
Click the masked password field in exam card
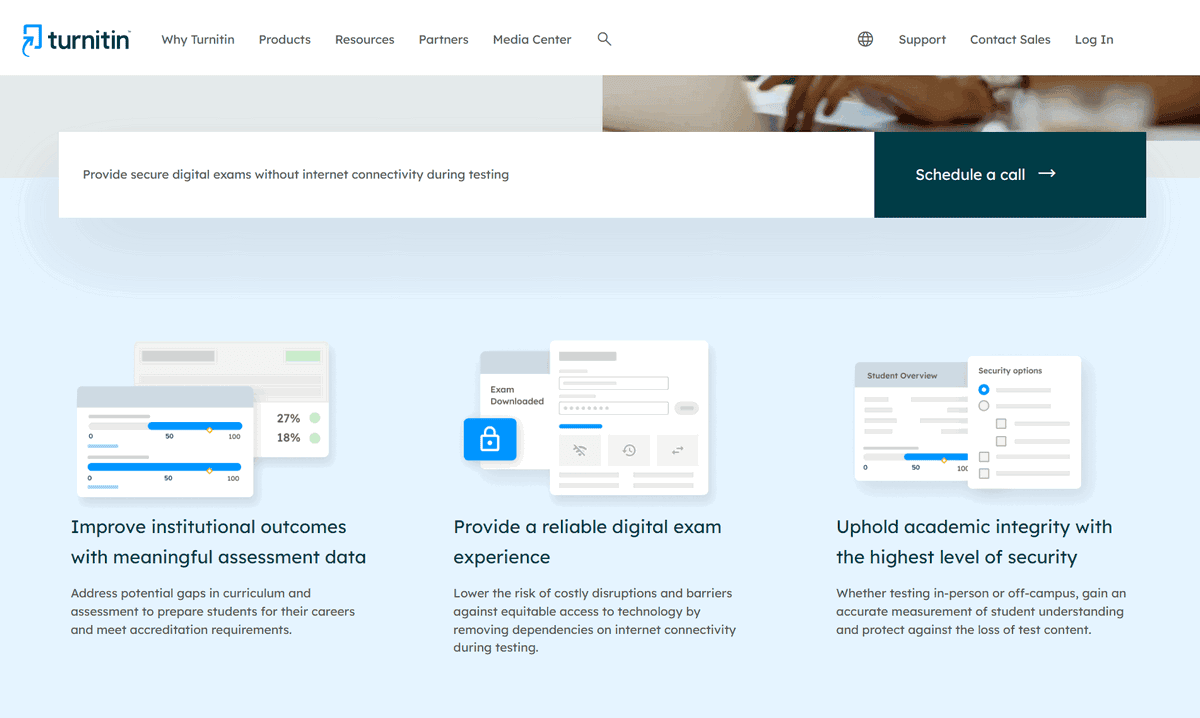coord(613,408)
